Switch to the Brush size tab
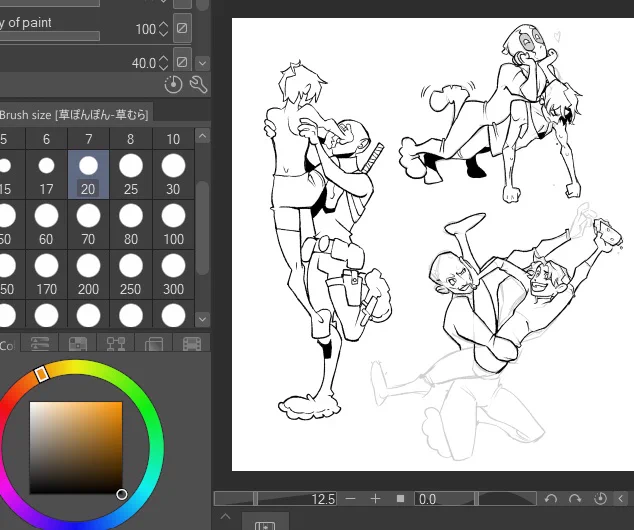 point(75,115)
